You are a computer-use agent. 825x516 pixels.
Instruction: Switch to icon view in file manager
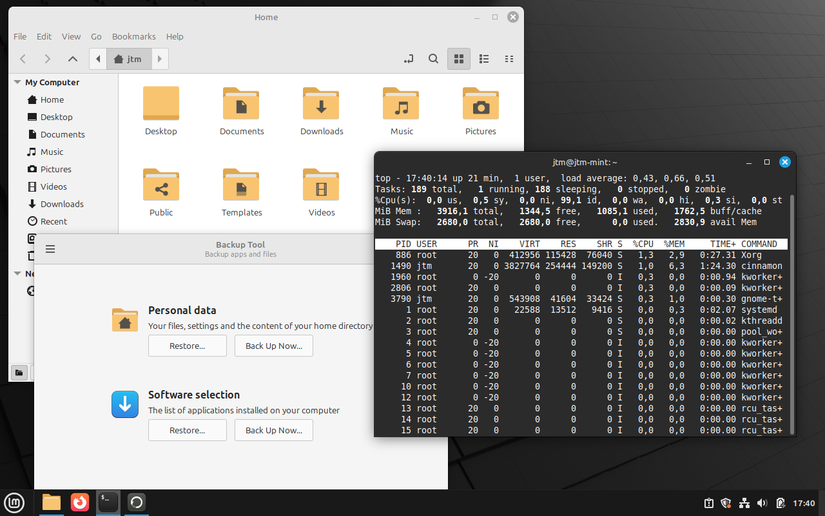click(459, 59)
